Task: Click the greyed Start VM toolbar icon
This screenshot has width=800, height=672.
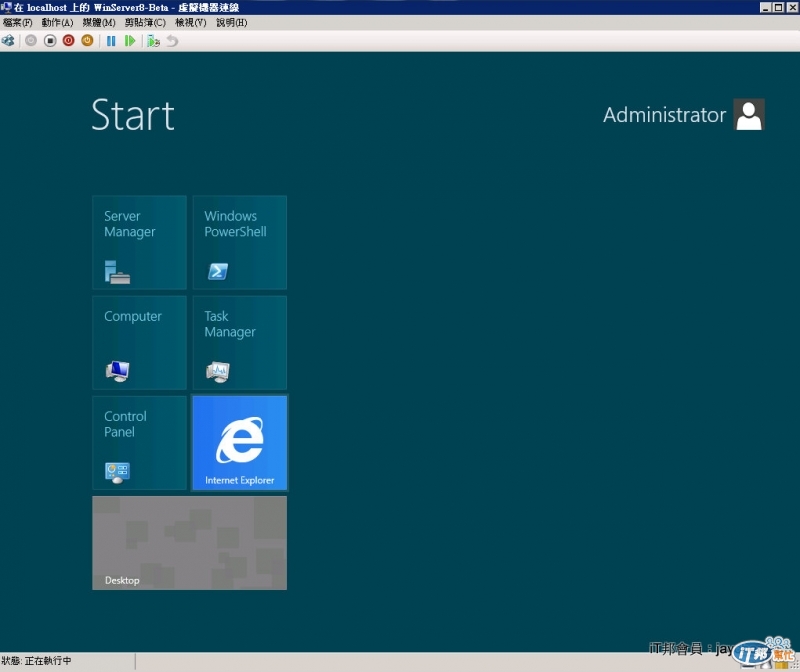Action: point(31,41)
